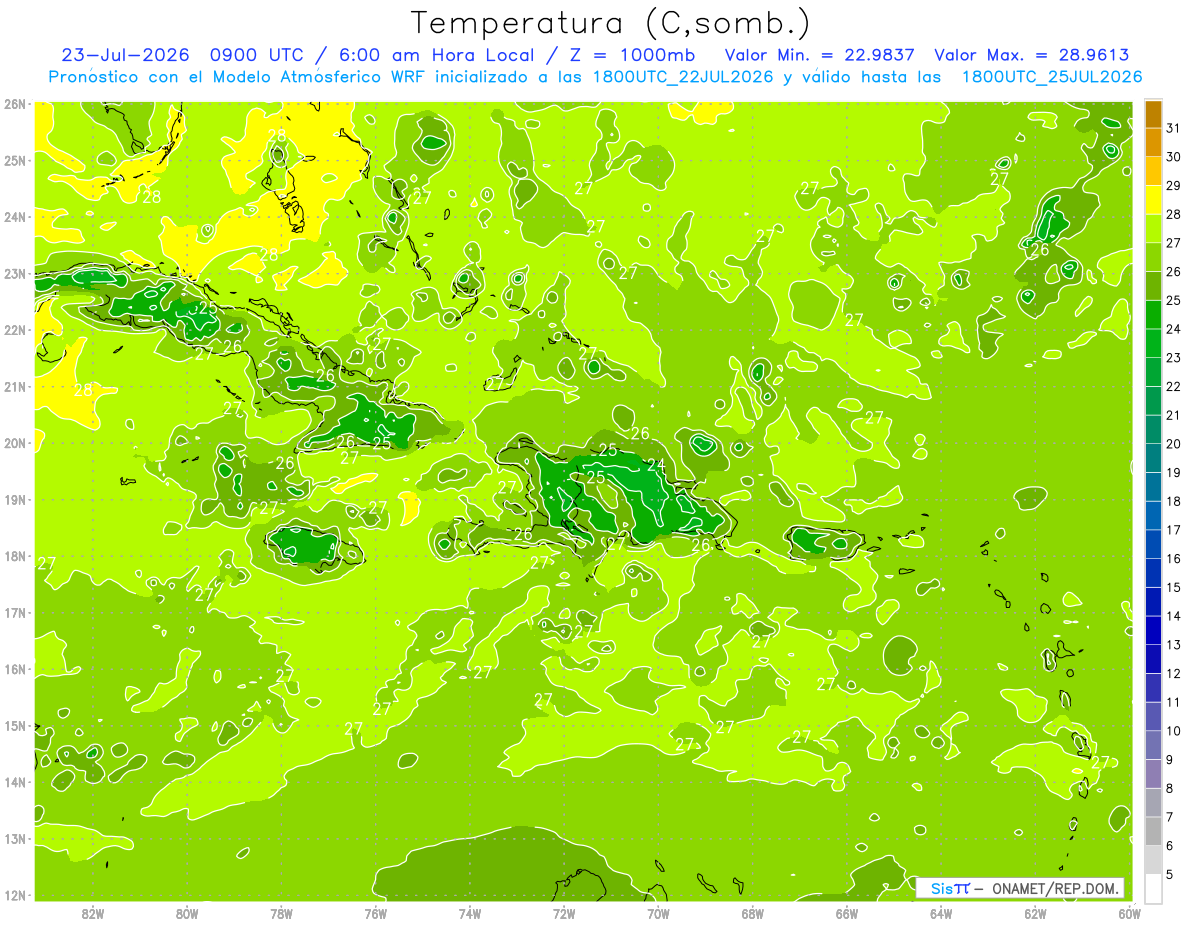Click the 'SisTT – ONAMET/REP.DOM.' credit box
This screenshot has height=927, width=1200.
1020,888
